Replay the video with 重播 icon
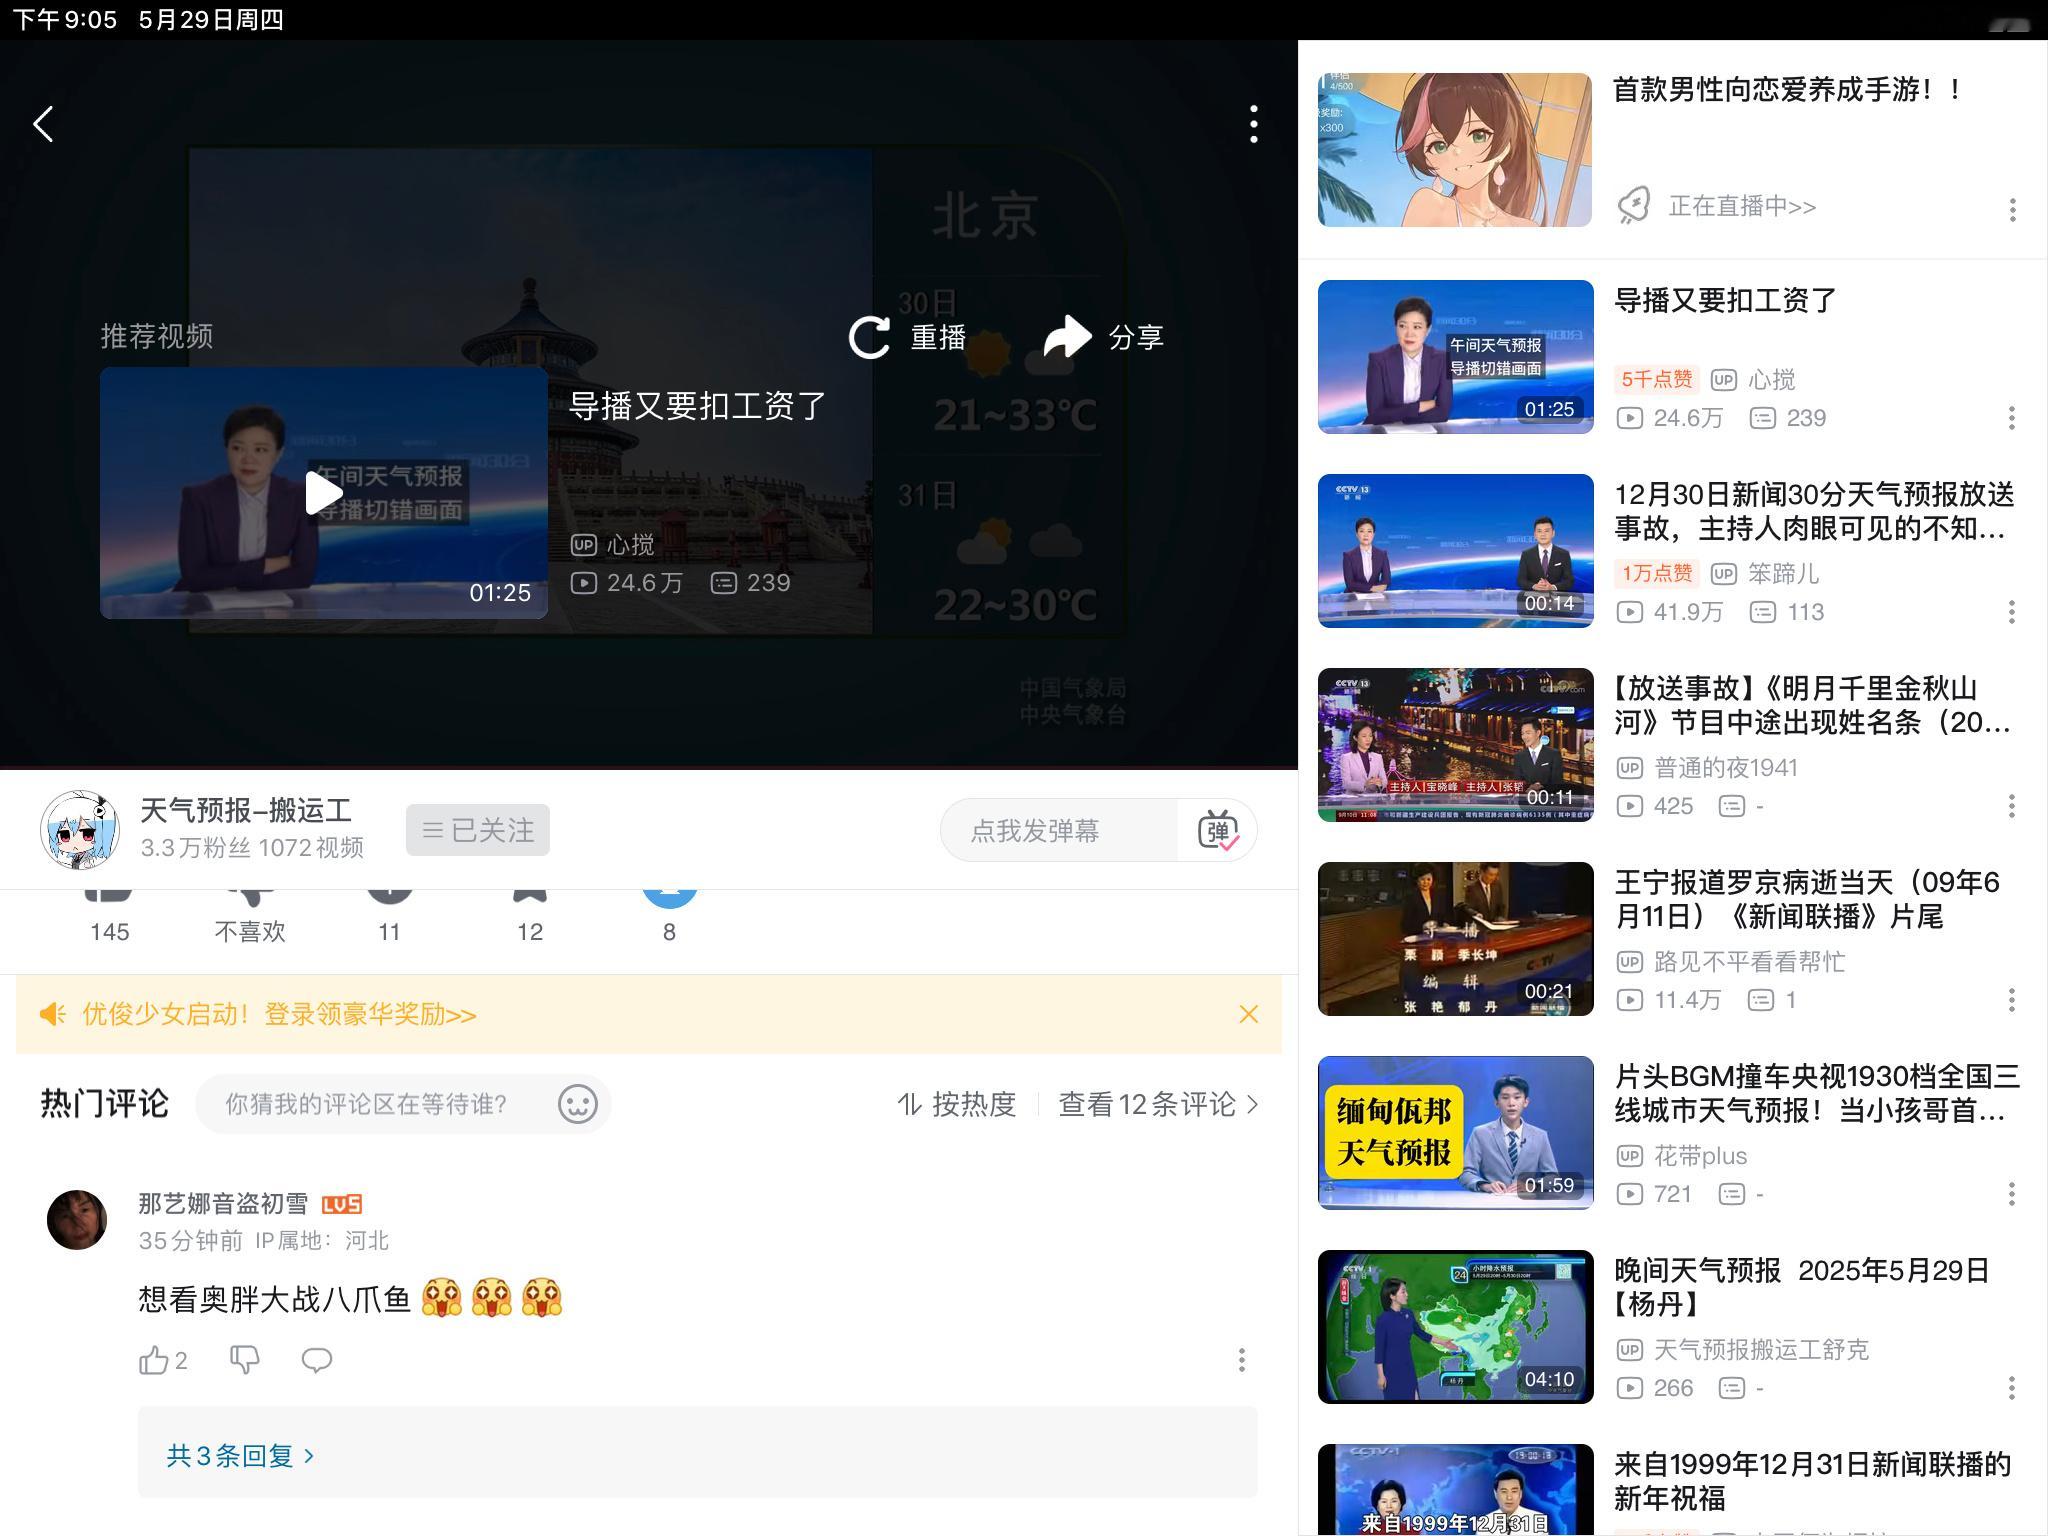This screenshot has height=1536, width=2048. 870,337
